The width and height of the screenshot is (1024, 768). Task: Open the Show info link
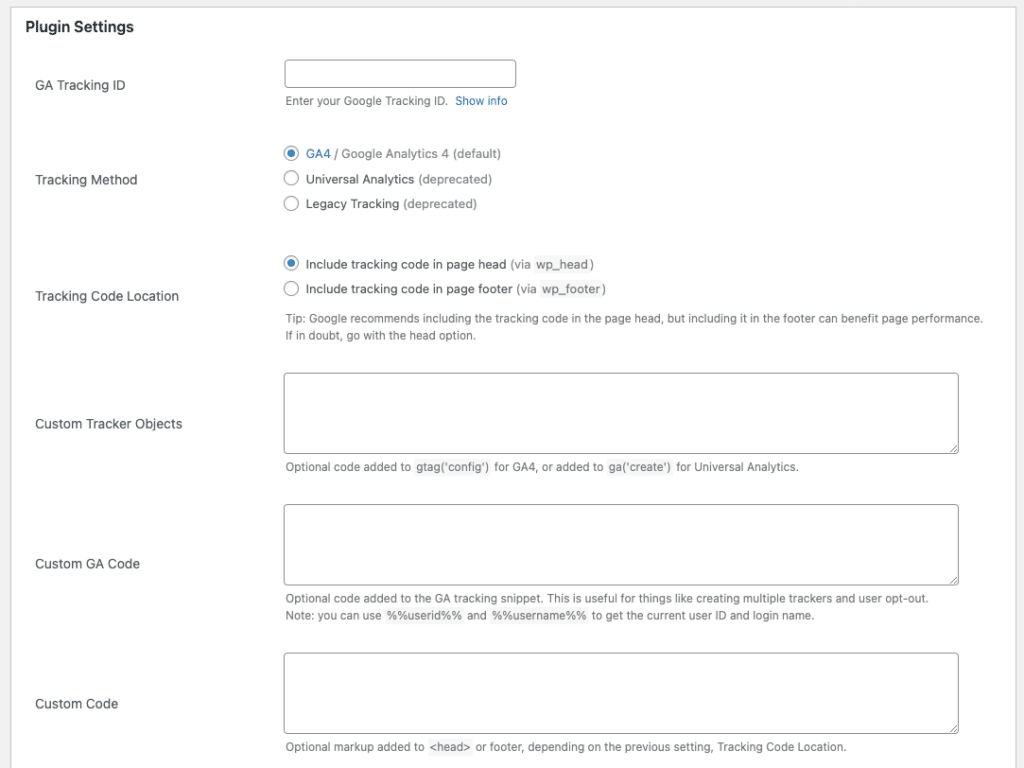pyautogui.click(x=481, y=101)
